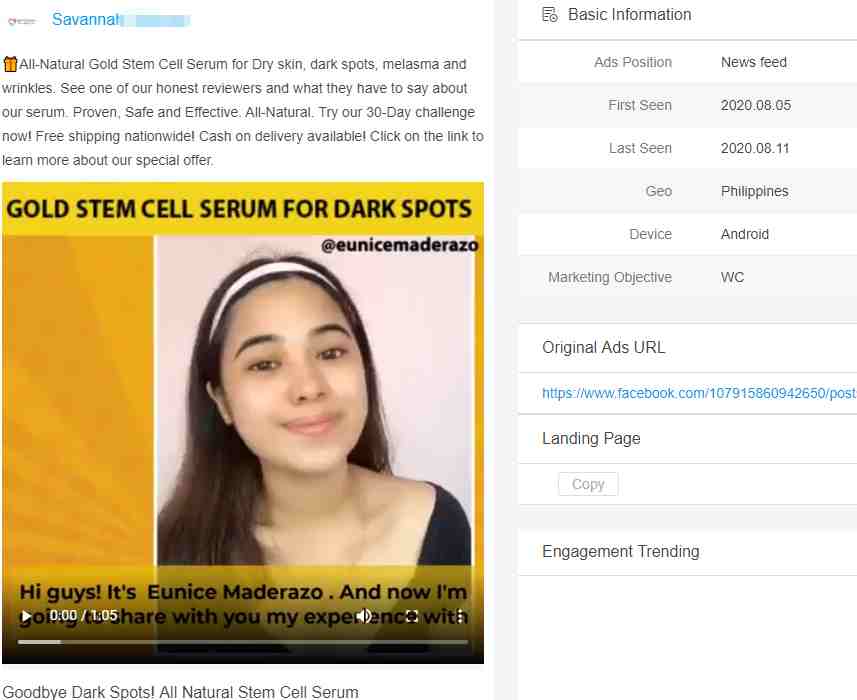Enter fullscreen mode on the video

[412, 616]
